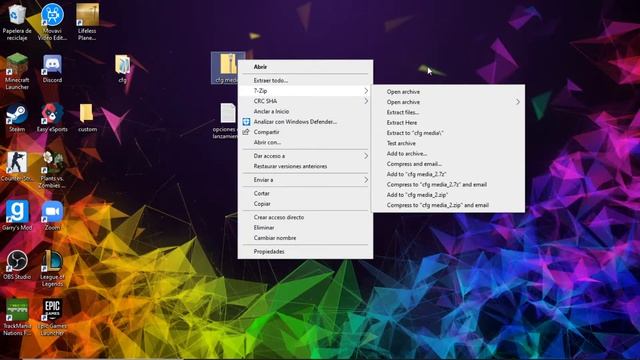The image size is (640, 360).
Task: Select the Zoom desktop shortcut
Action: (x=52, y=216)
